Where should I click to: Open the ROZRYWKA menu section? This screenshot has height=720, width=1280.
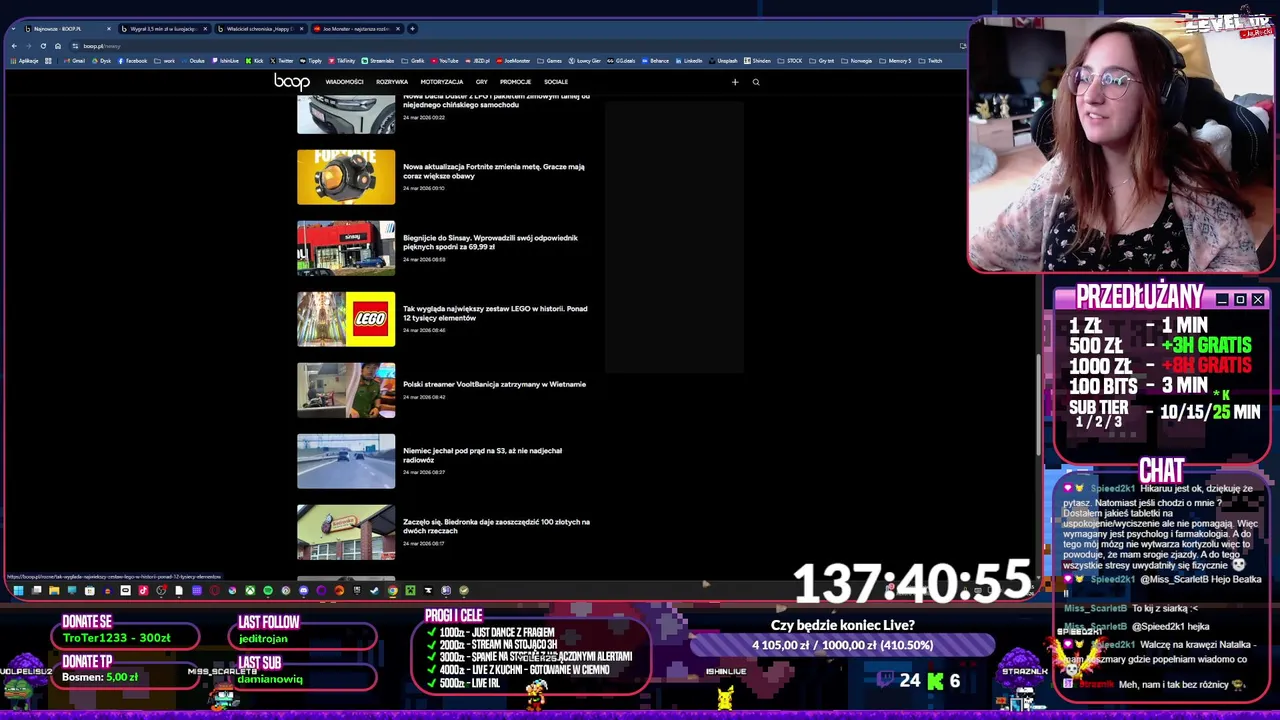392,82
